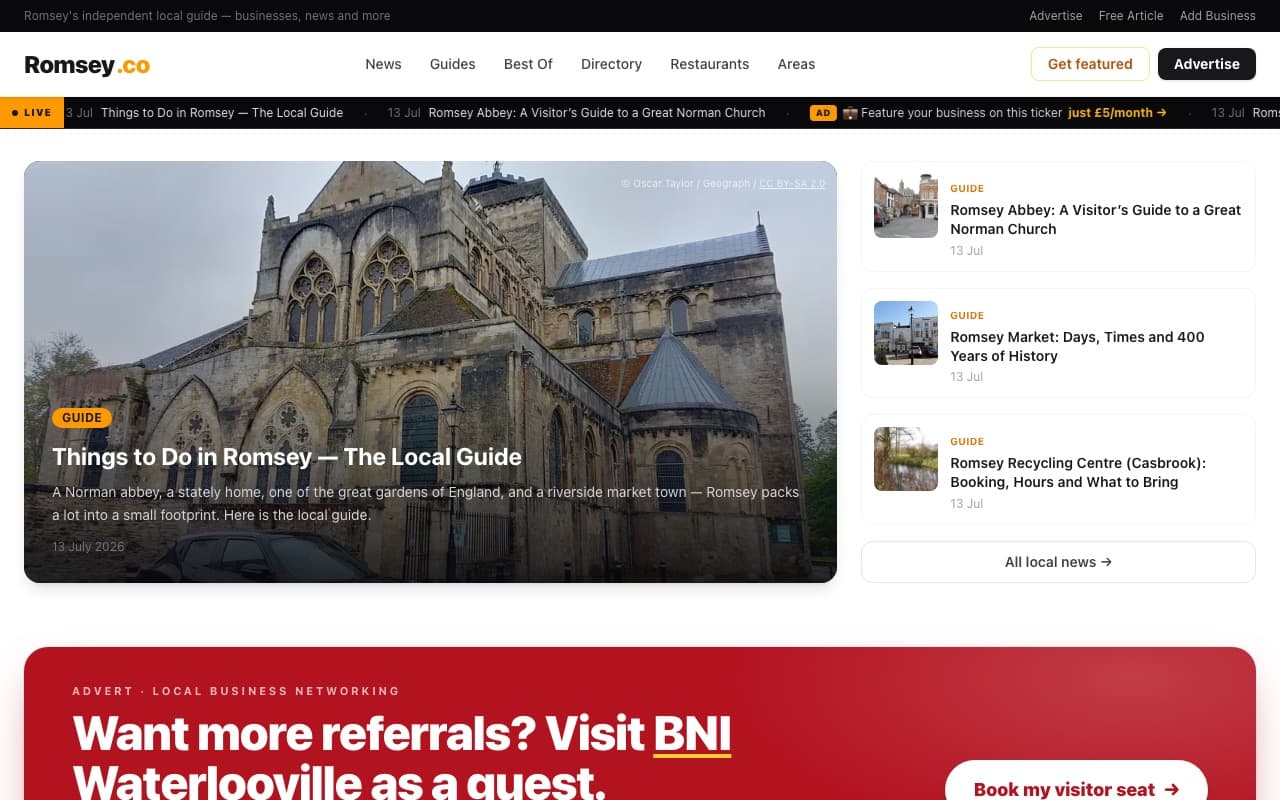The height and width of the screenshot is (800, 1280).
Task: Go to the Best Of section
Action: 528,64
